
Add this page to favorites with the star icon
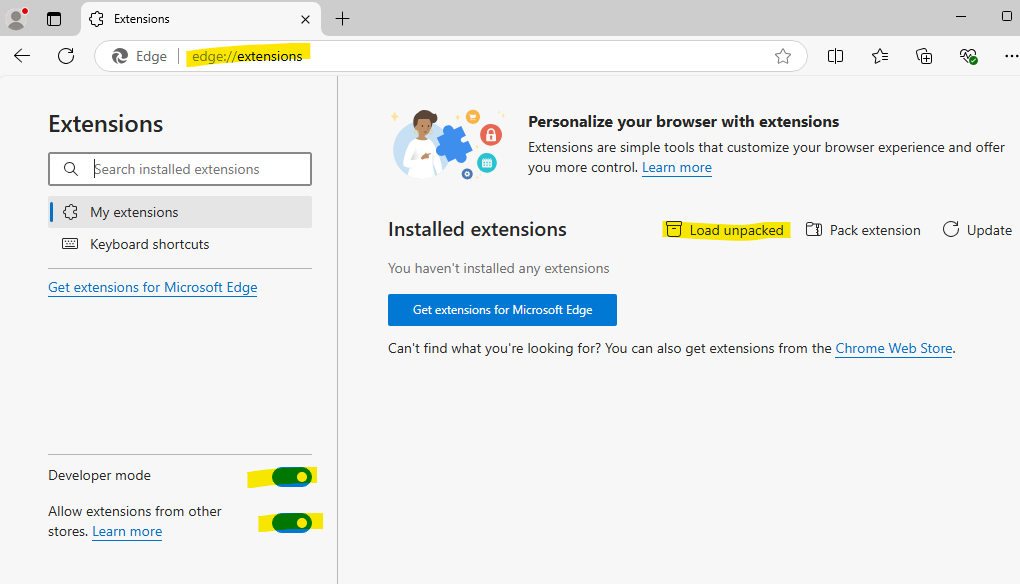pyautogui.click(x=783, y=57)
